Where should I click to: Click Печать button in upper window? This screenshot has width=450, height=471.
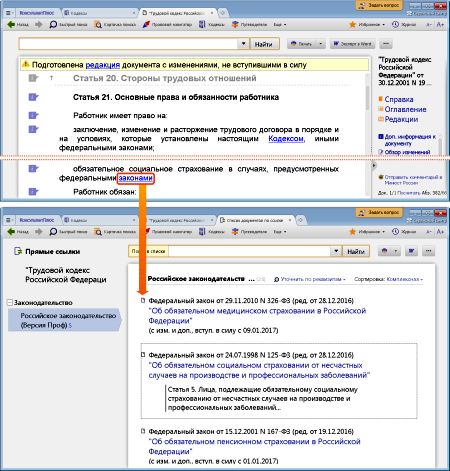click(302, 44)
